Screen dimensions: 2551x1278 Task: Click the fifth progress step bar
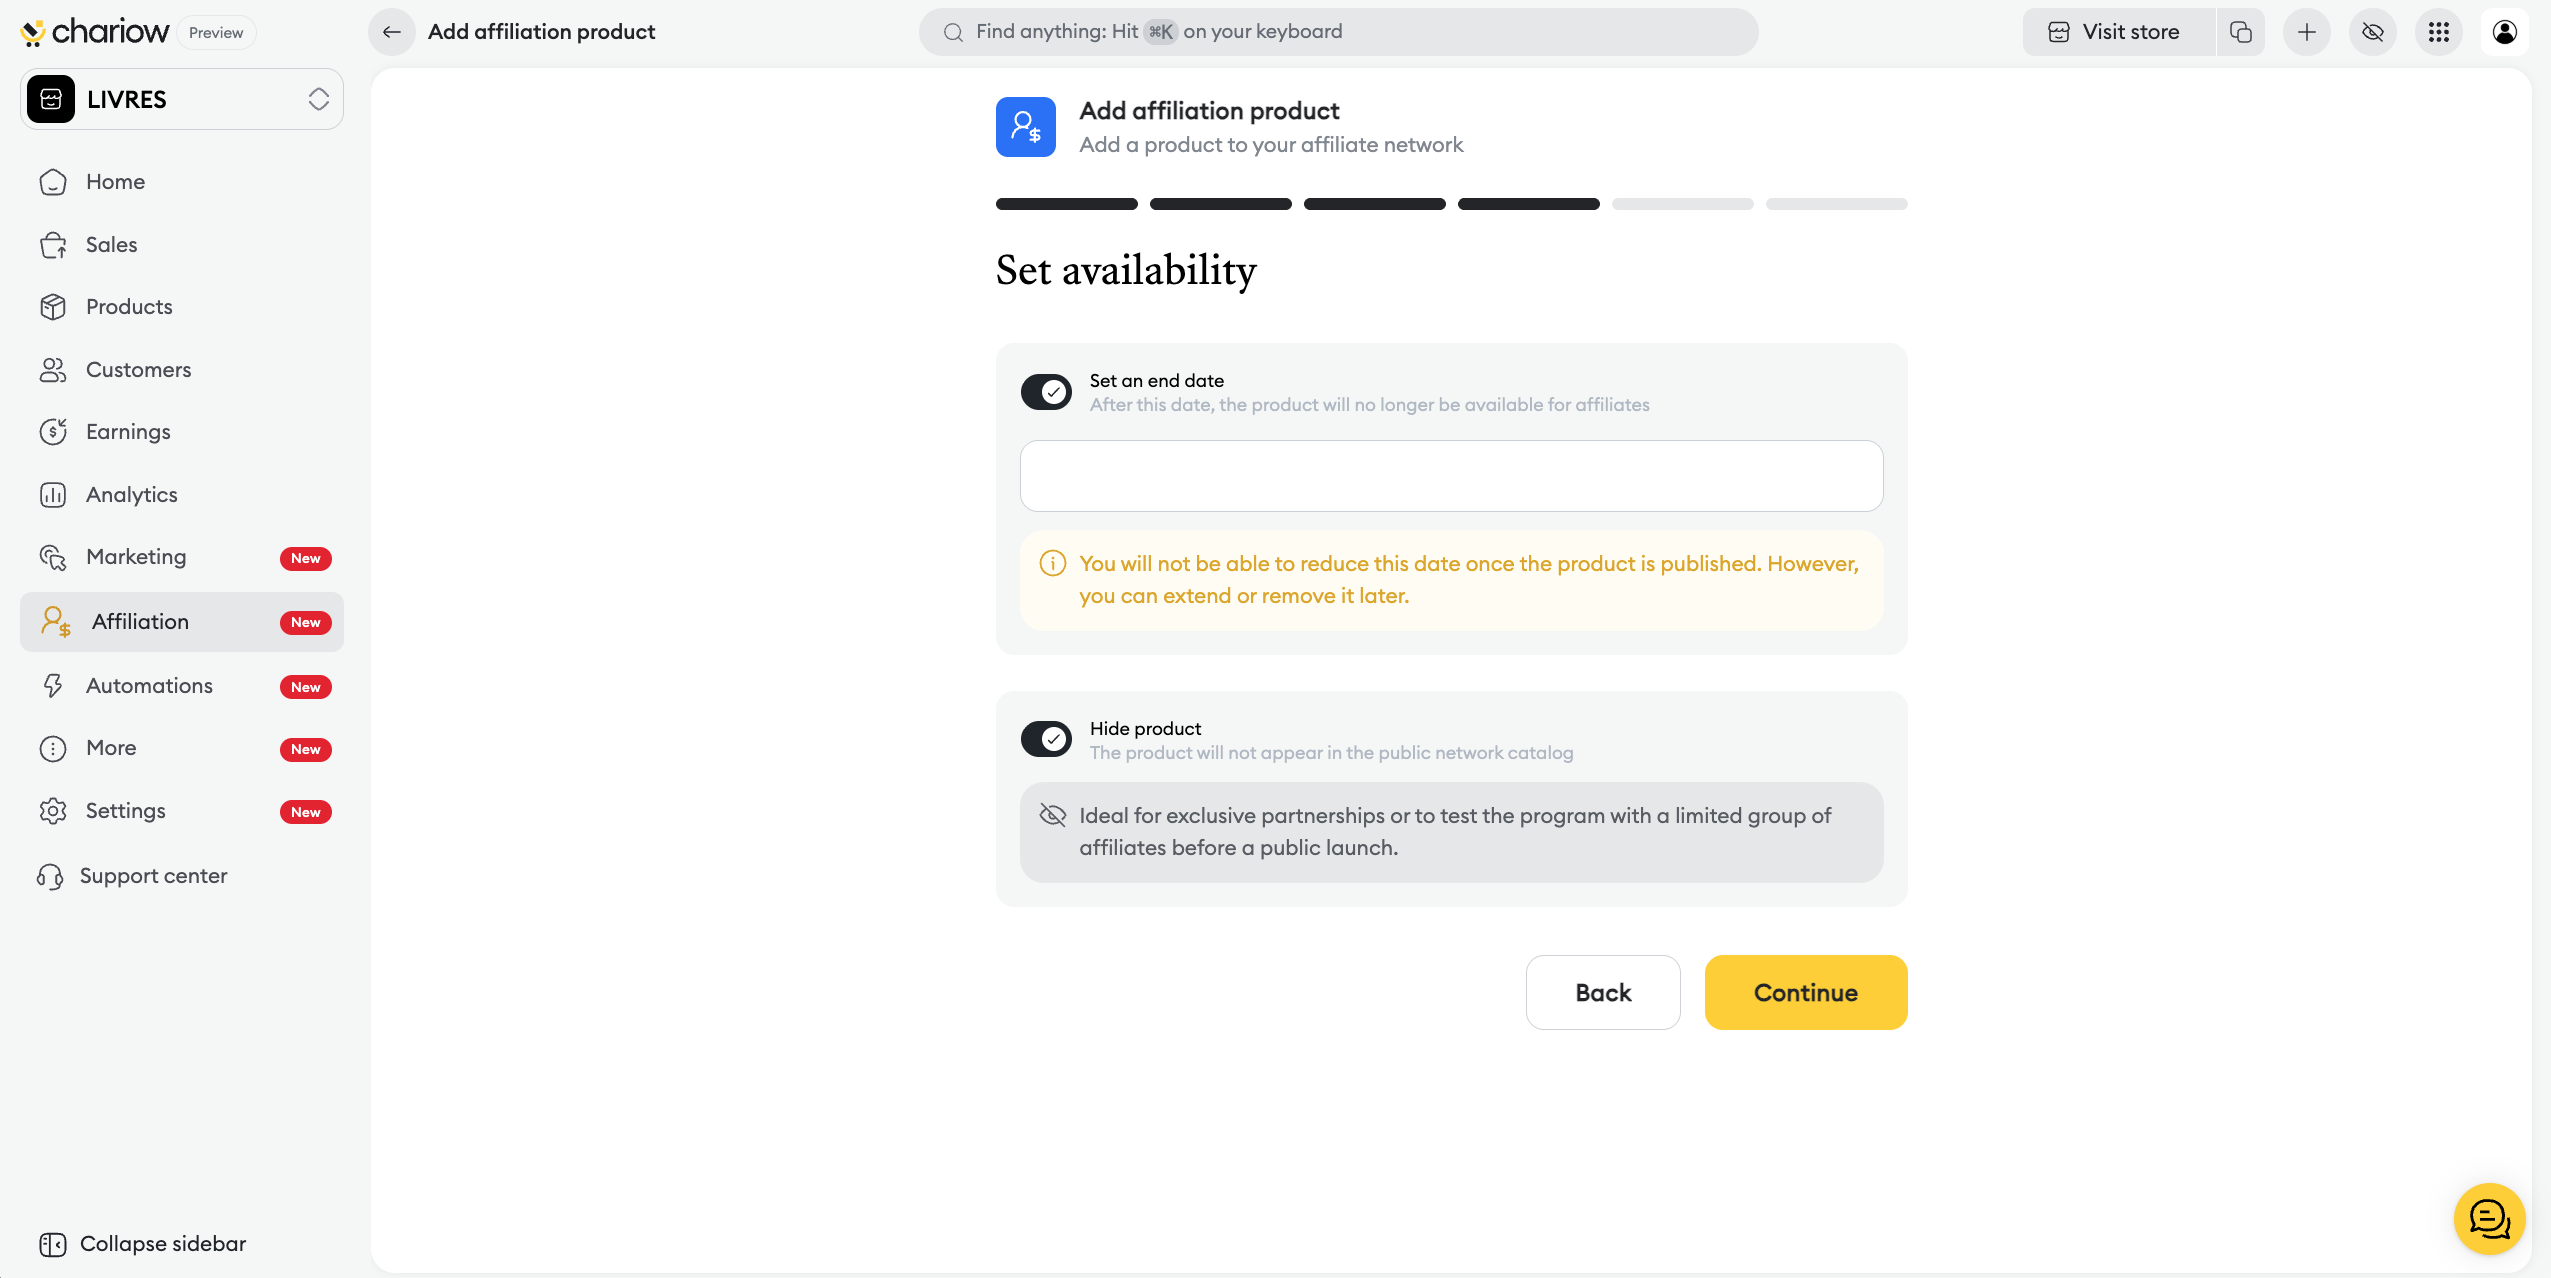(1682, 204)
